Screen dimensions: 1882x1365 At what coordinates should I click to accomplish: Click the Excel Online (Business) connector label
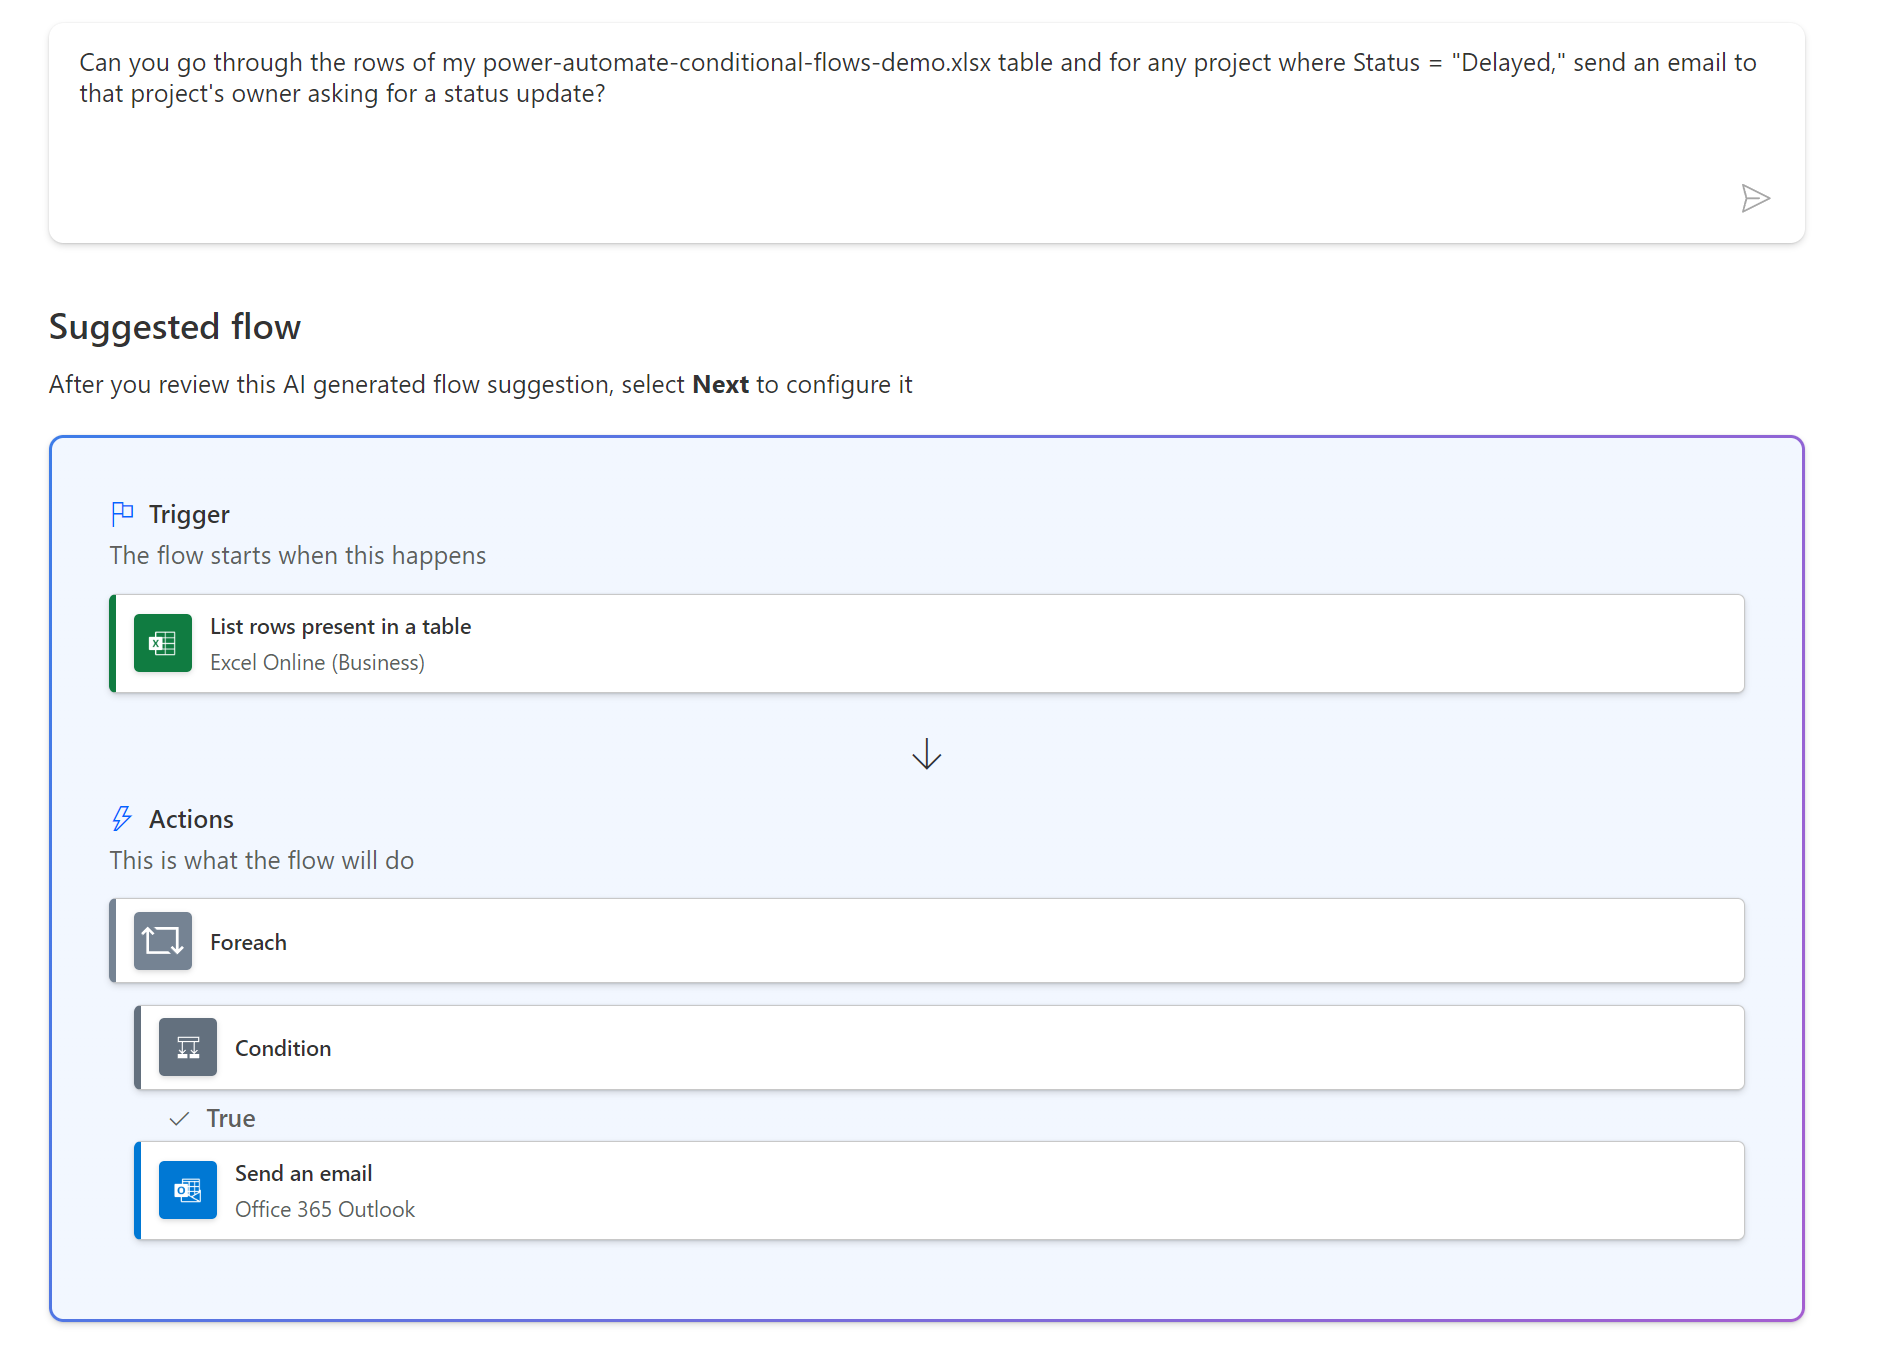tap(317, 662)
